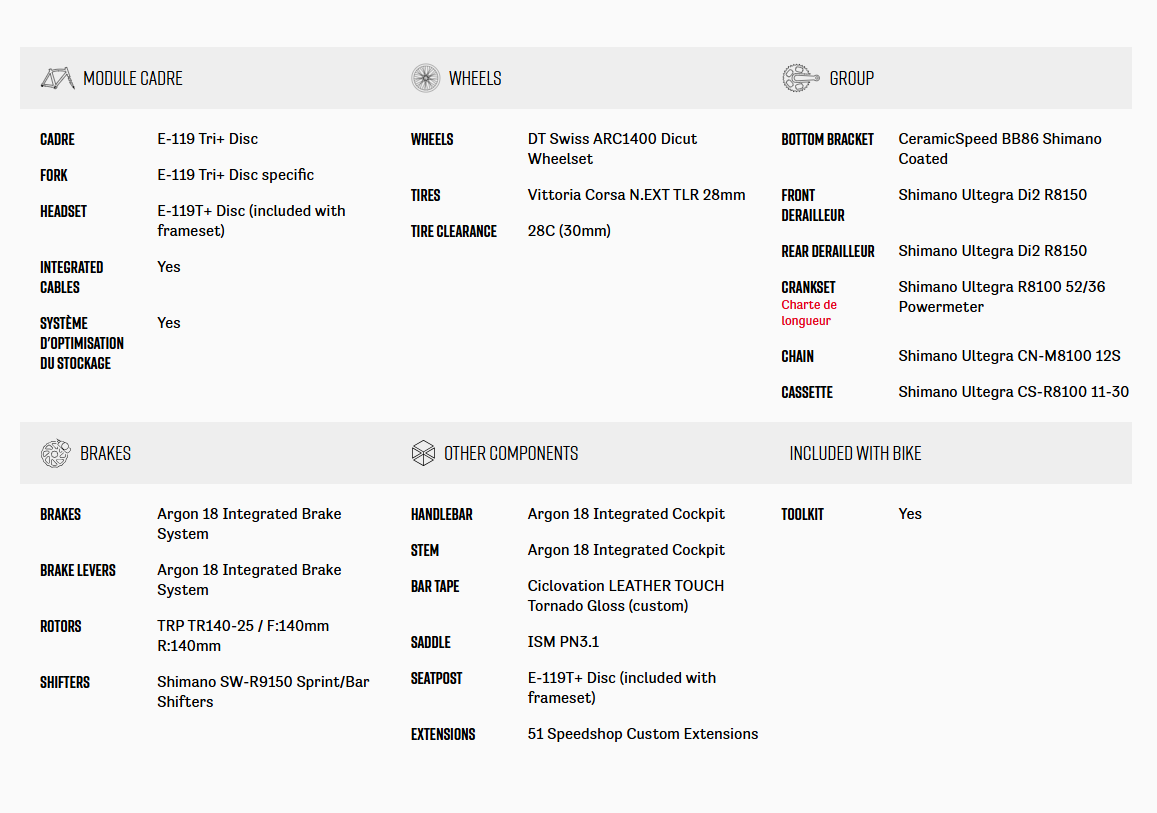Select the Brakes section heading
Screen dimensions: 1157x813
pos(105,453)
